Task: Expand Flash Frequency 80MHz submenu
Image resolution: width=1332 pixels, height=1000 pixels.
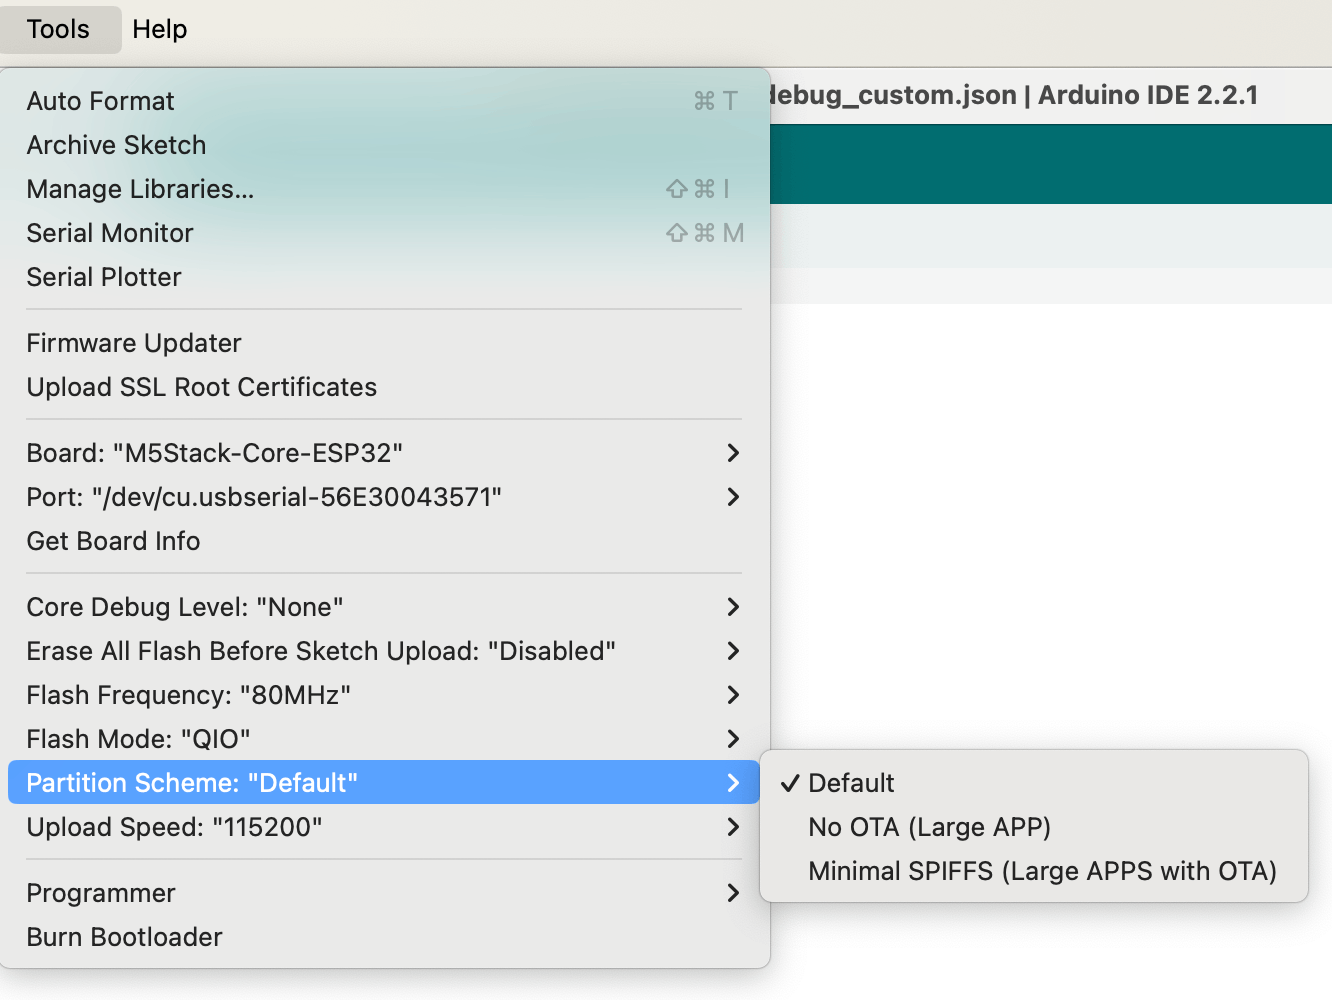Action: [x=384, y=695]
